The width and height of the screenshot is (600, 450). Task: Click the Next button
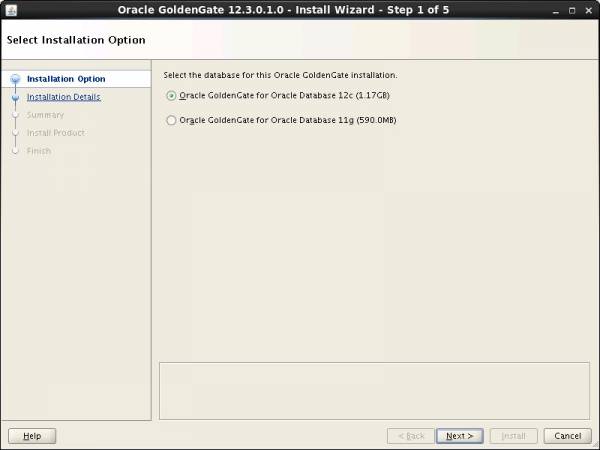(x=460, y=436)
